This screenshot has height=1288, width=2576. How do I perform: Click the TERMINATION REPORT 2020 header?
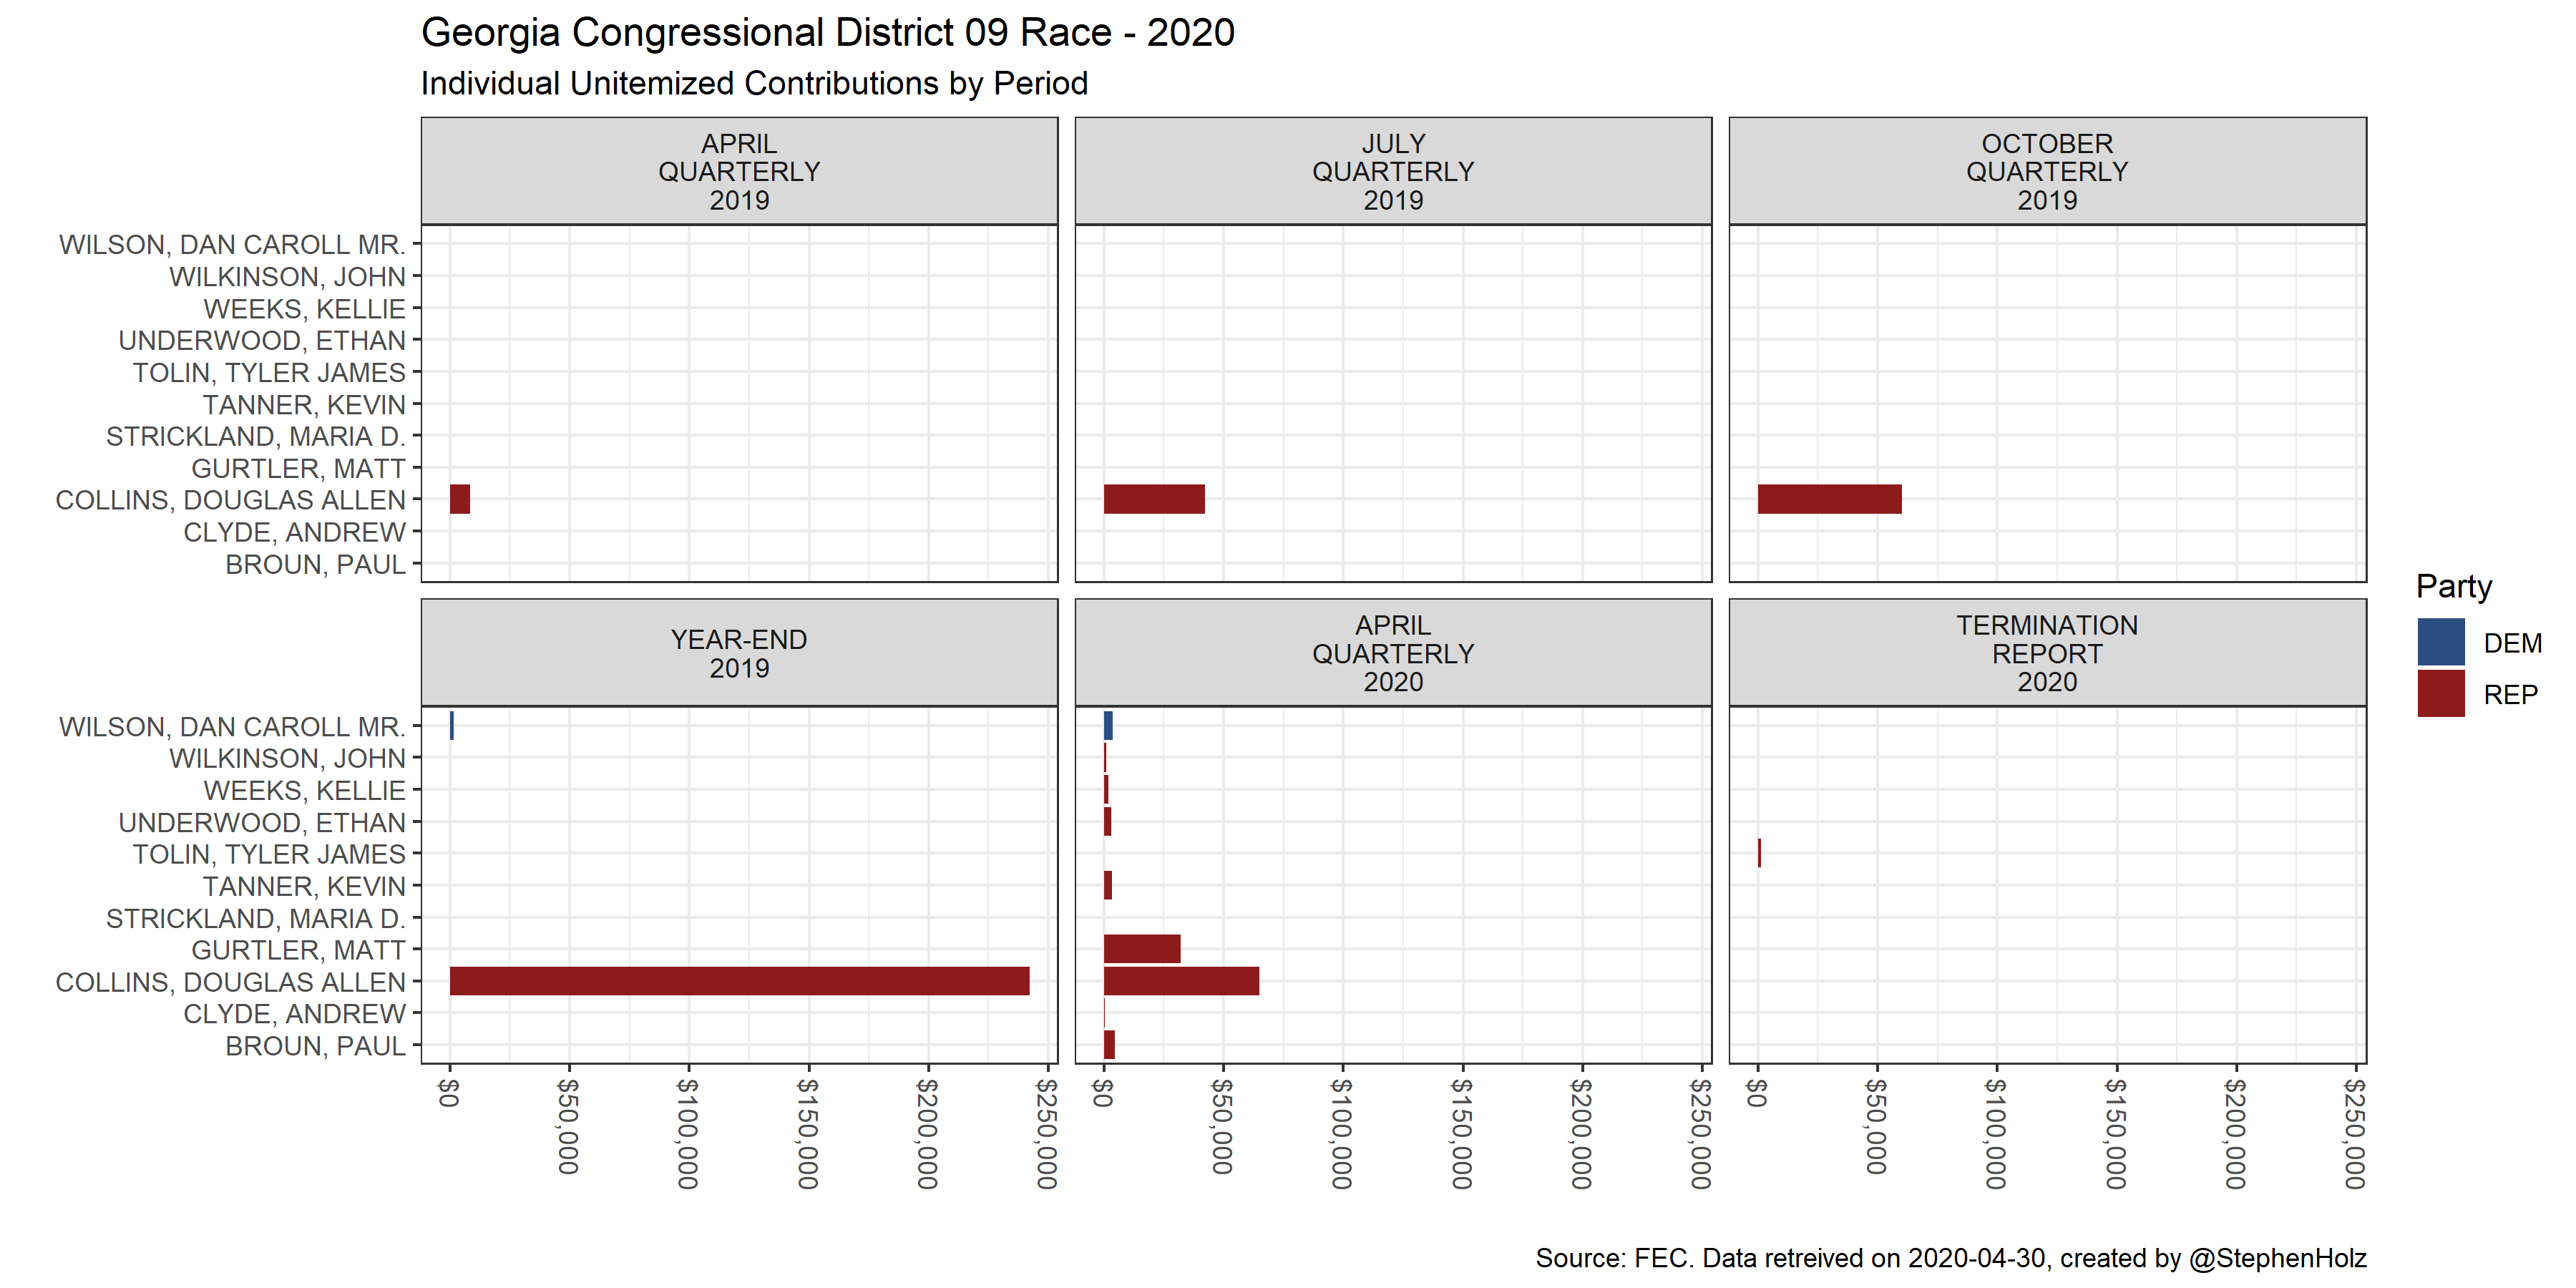[x=2046, y=653]
